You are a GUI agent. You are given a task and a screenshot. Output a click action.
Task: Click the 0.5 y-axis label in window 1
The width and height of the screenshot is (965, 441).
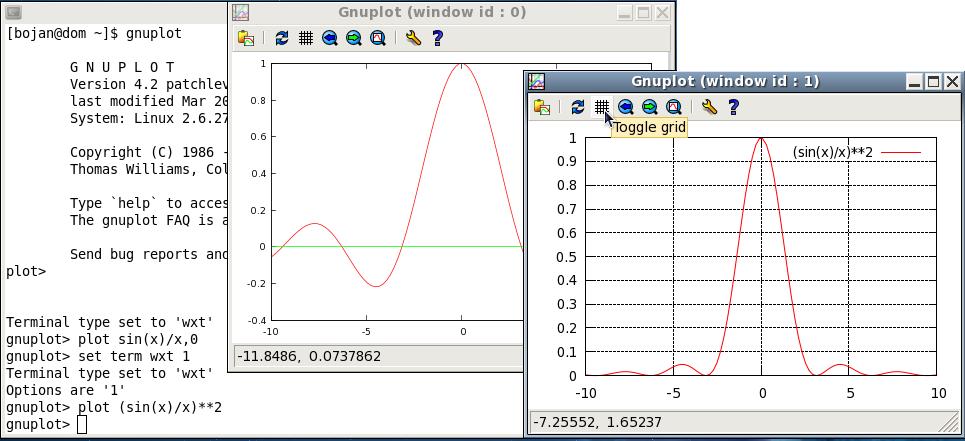pos(567,257)
